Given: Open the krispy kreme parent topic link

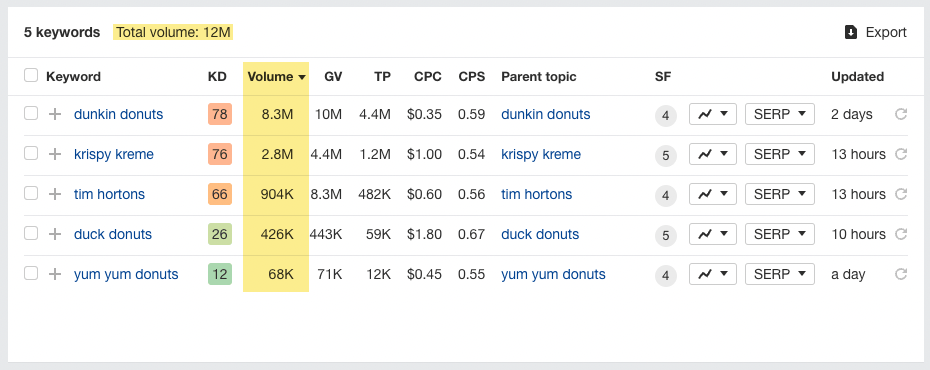Looking at the screenshot, I should [541, 155].
